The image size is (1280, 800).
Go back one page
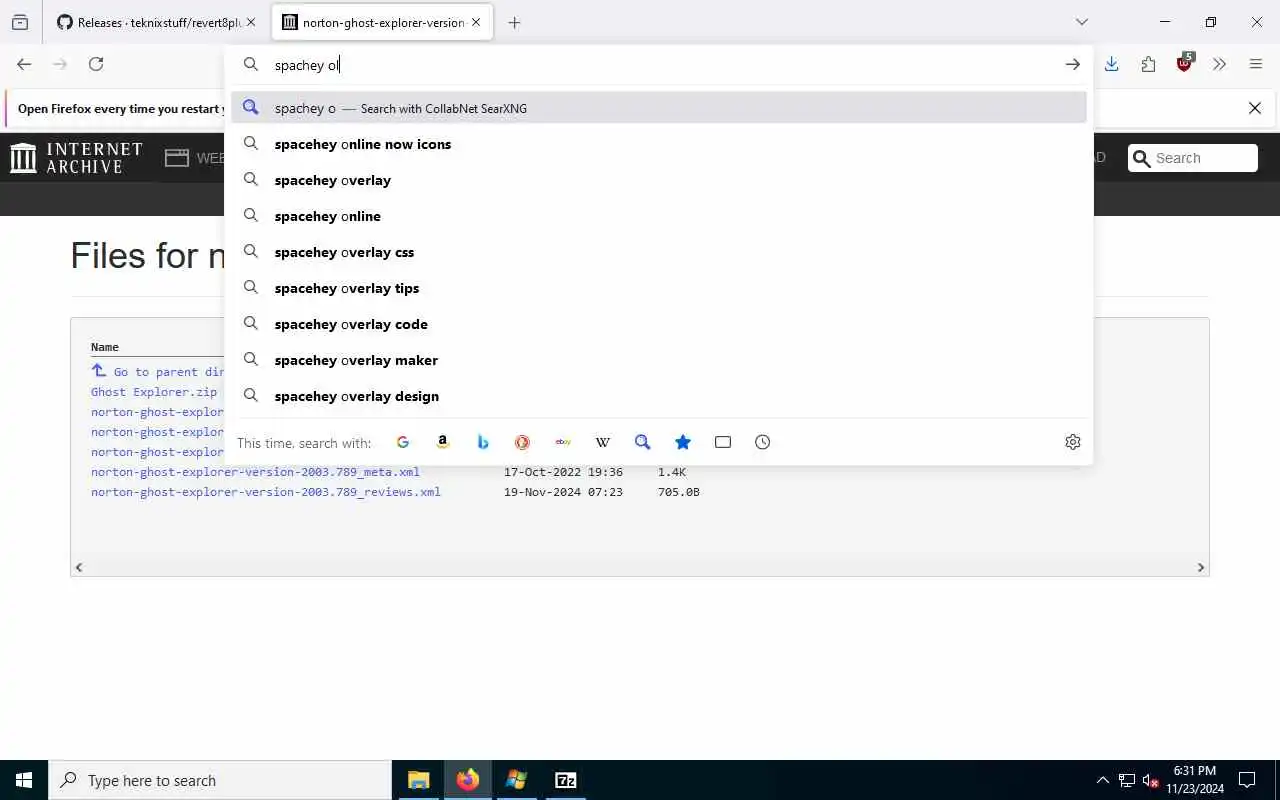24,64
